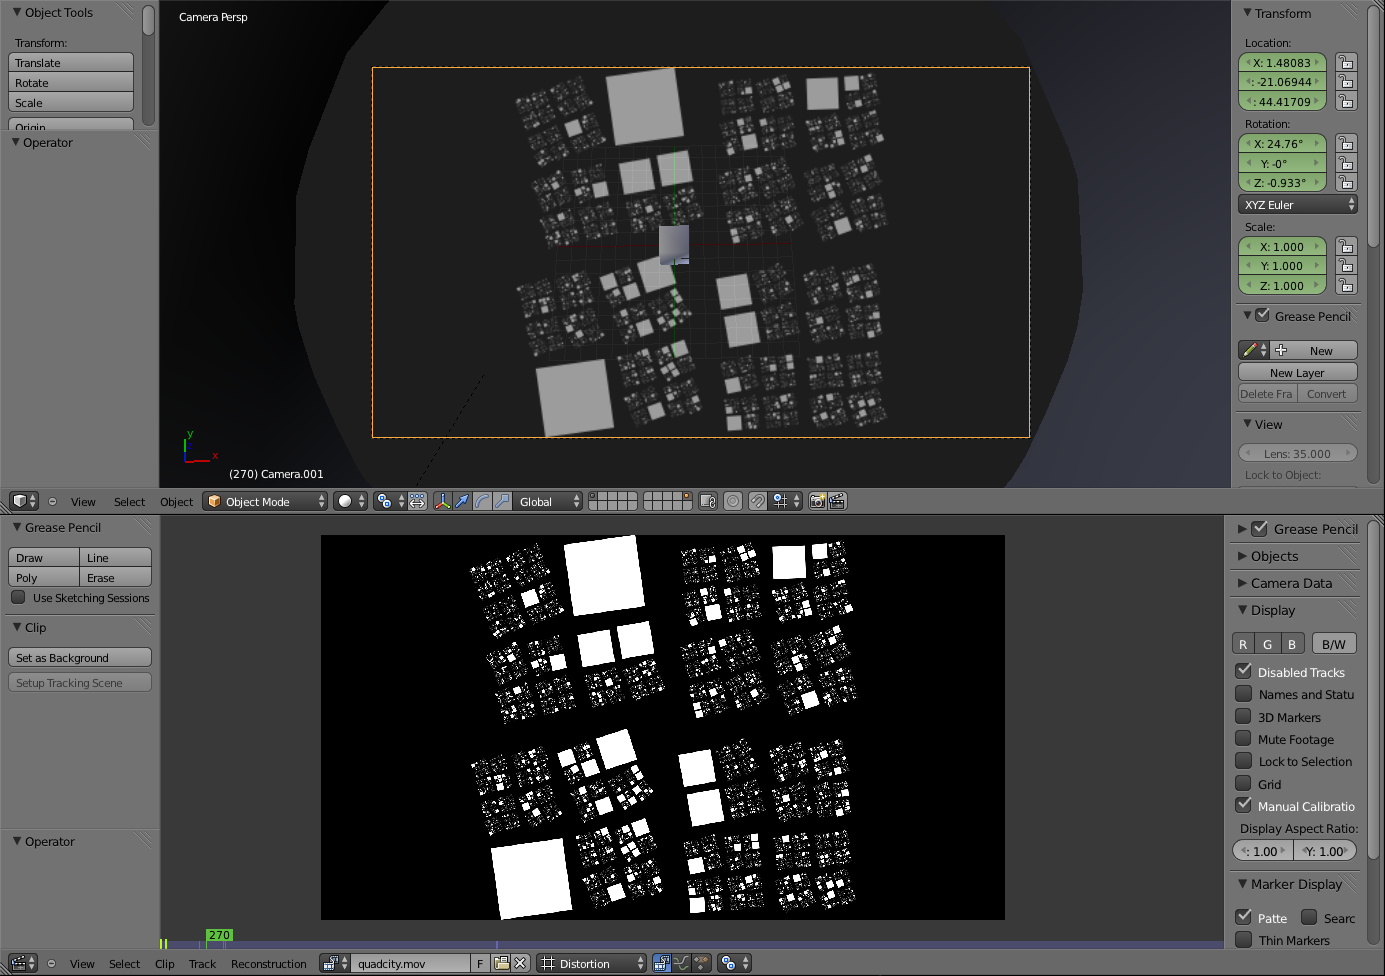
Task: Select the translate manipulator arrow icon
Action: tap(462, 501)
